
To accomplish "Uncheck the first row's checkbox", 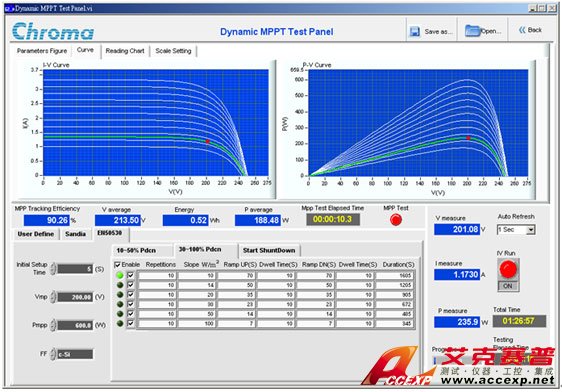I will [130, 275].
